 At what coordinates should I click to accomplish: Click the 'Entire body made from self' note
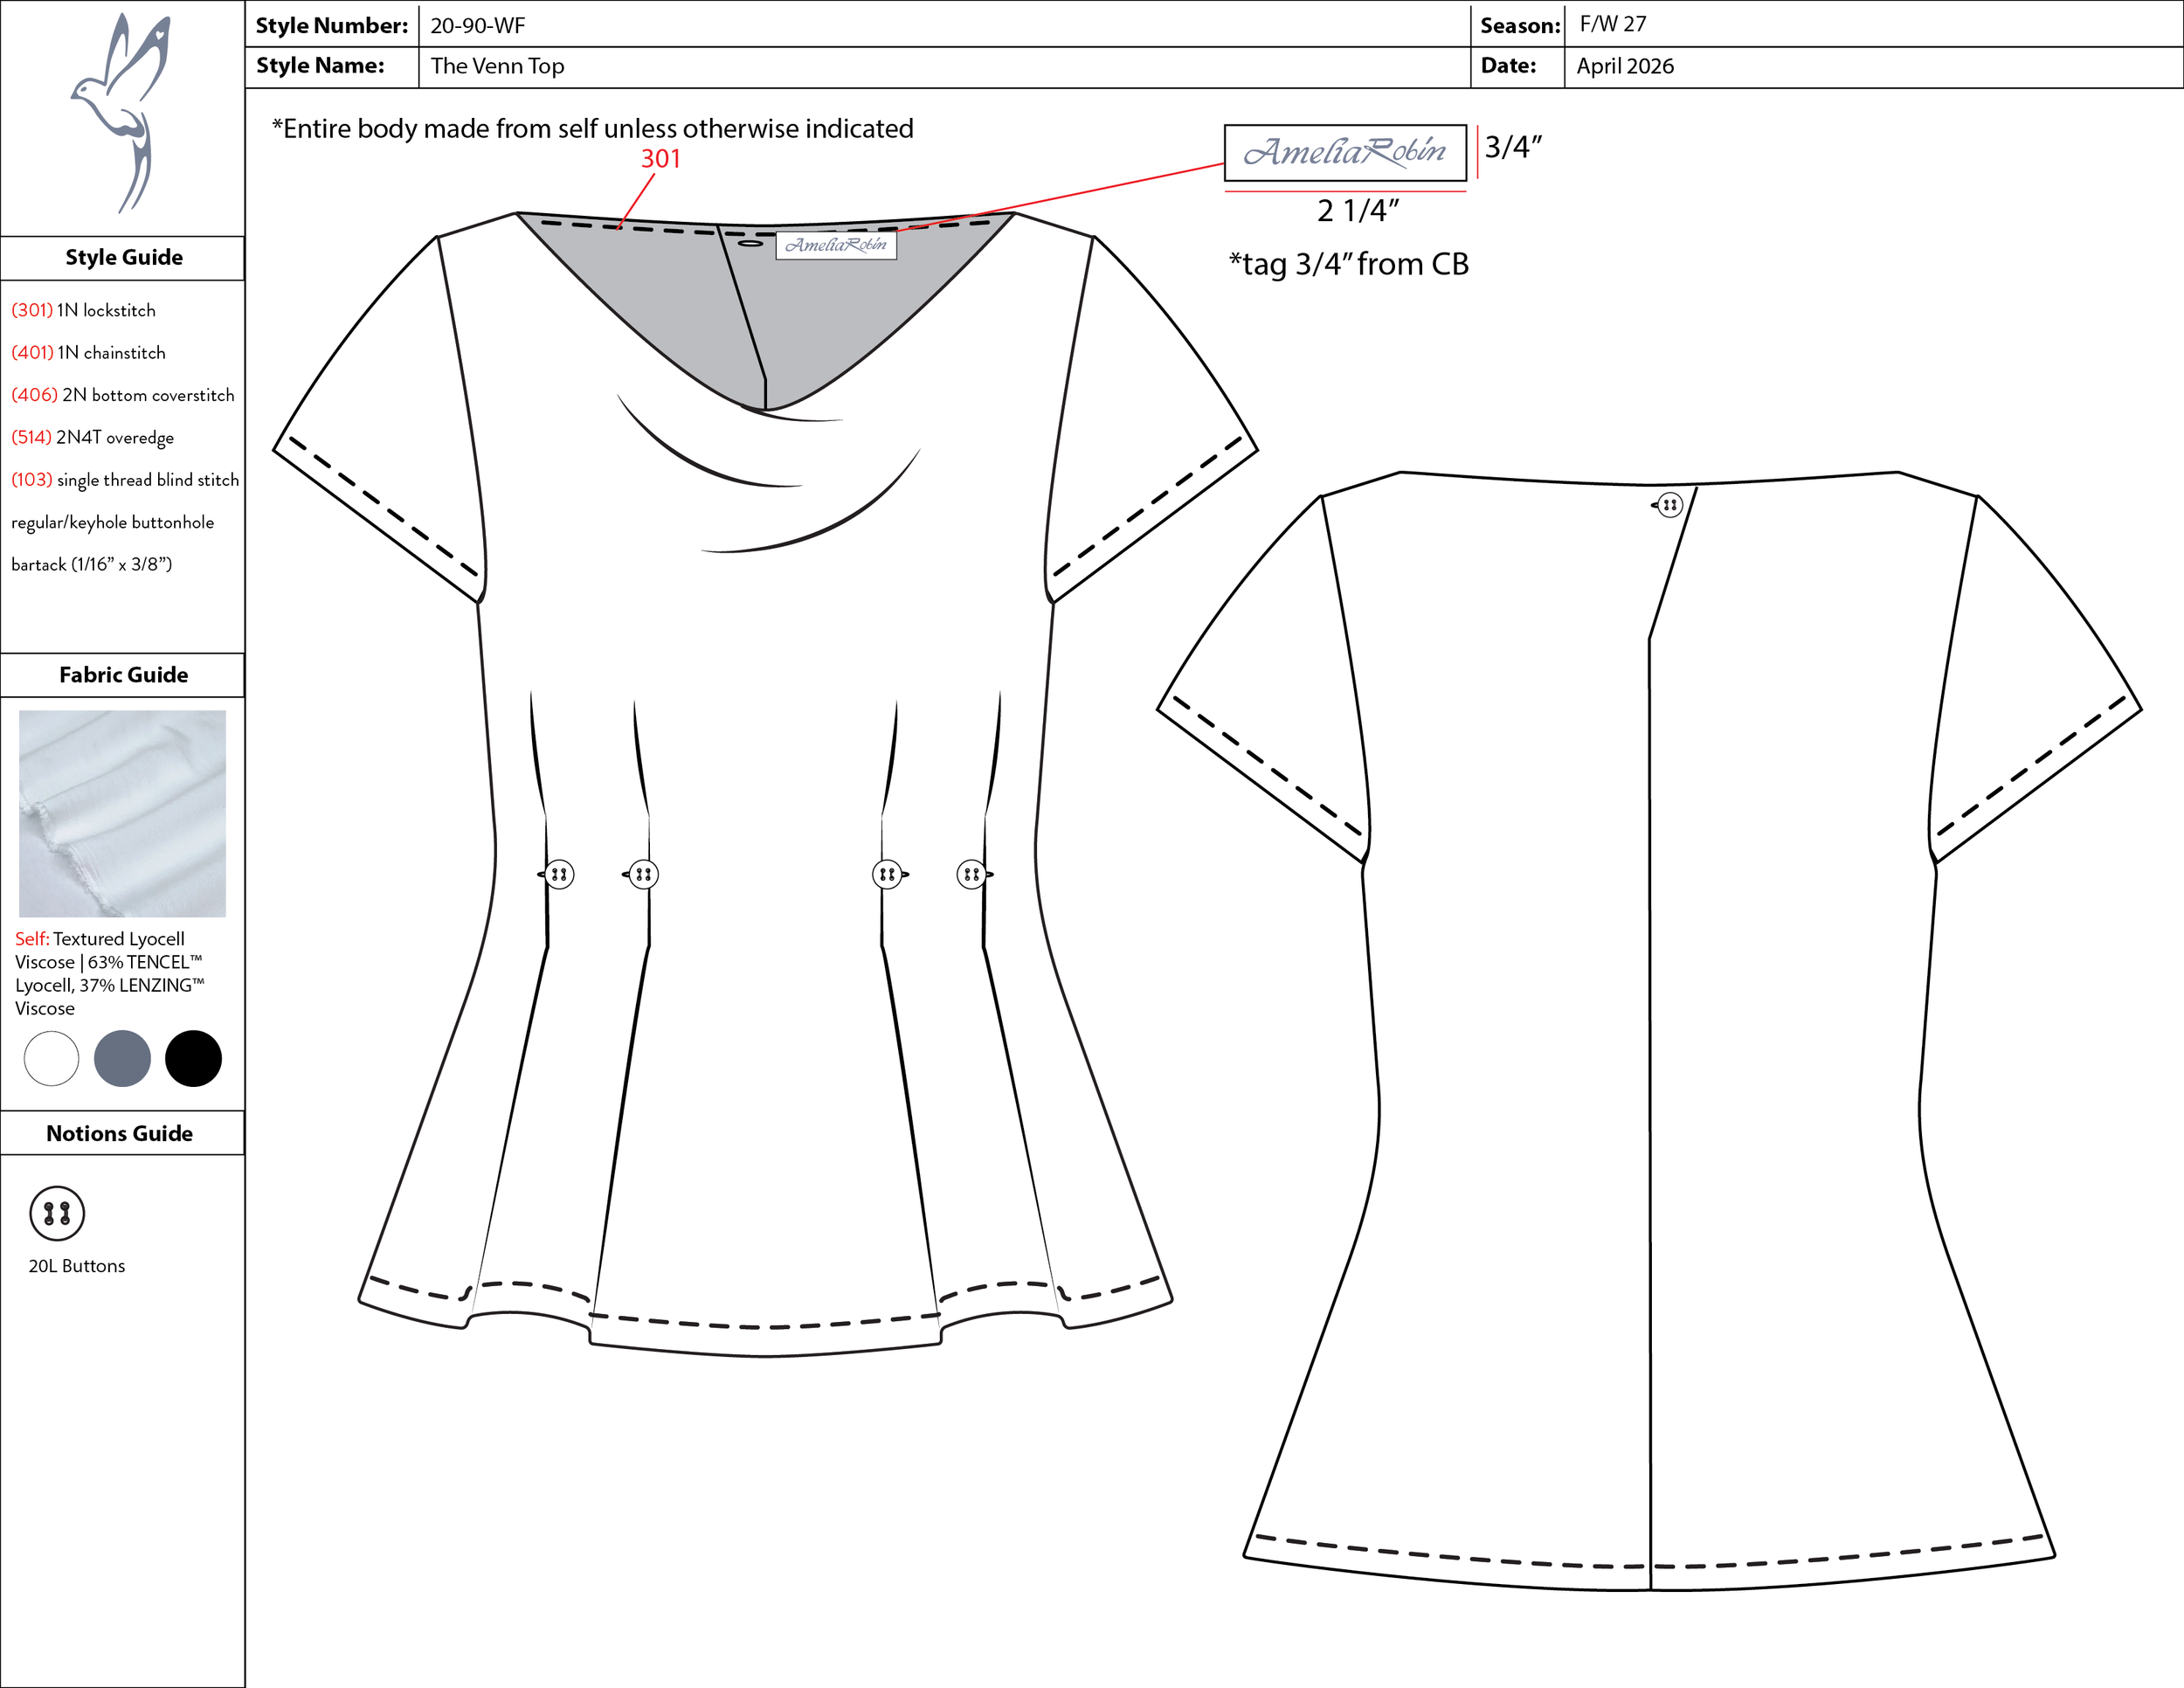click(x=593, y=129)
